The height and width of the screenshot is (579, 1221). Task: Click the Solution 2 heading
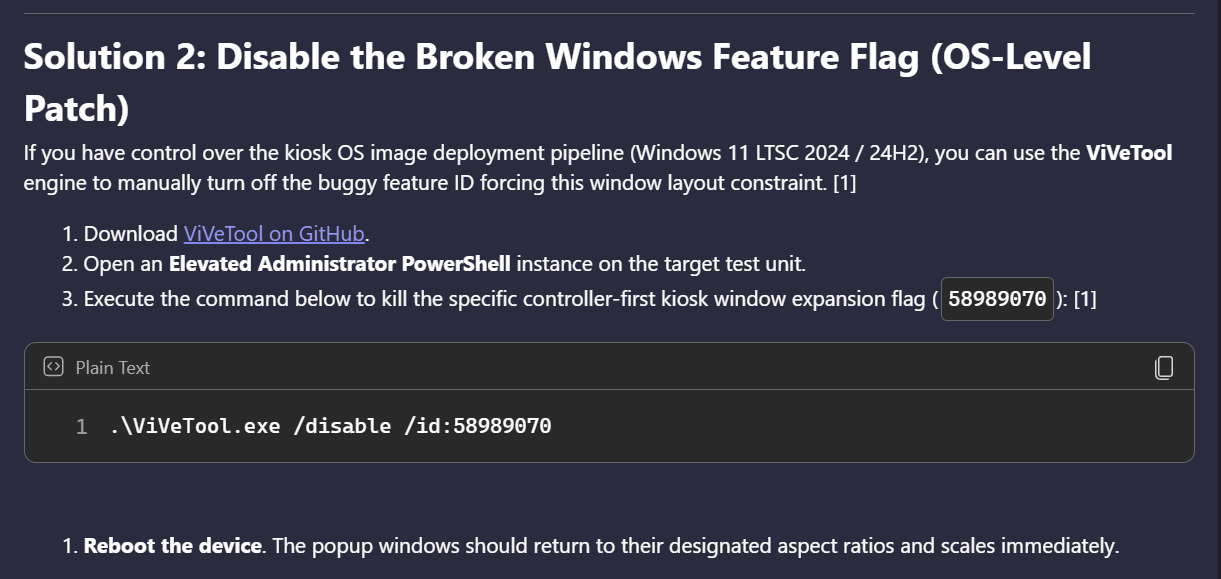(557, 83)
